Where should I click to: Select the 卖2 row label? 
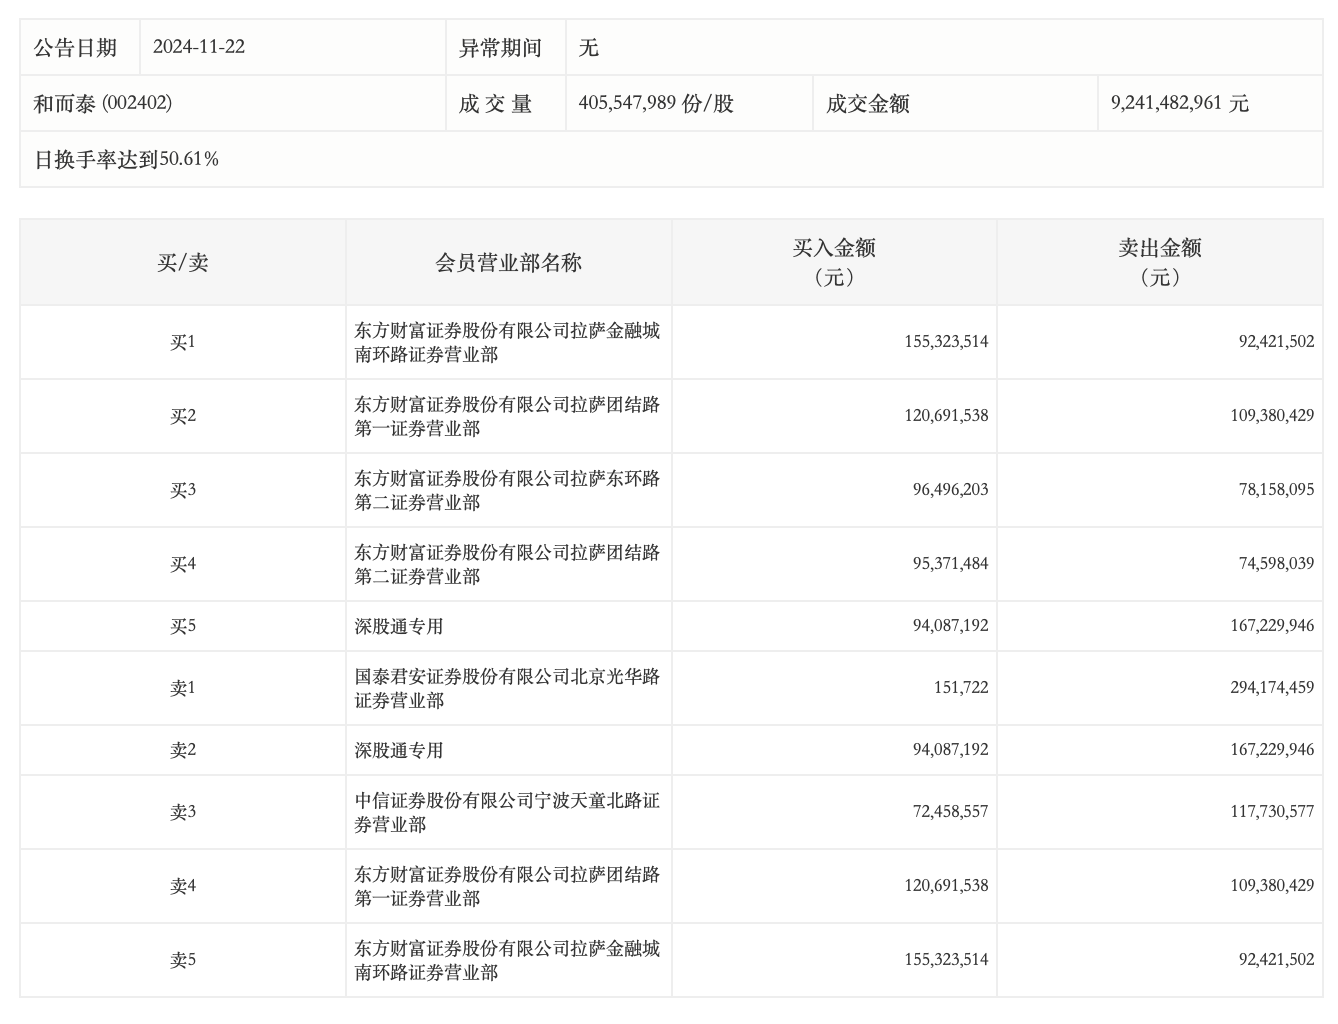183,751
